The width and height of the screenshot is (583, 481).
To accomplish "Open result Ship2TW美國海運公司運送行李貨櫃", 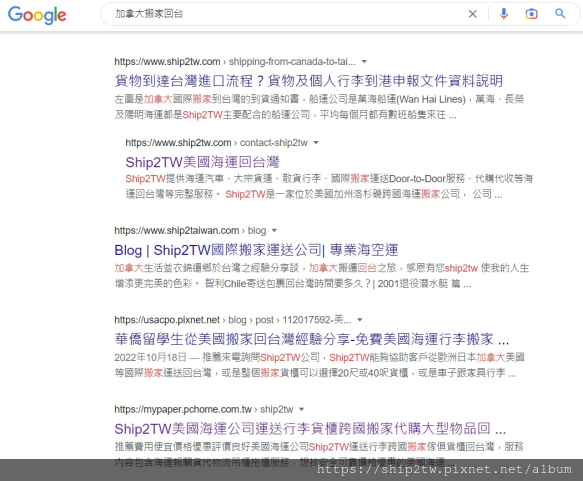I will pyautogui.click(x=310, y=429).
